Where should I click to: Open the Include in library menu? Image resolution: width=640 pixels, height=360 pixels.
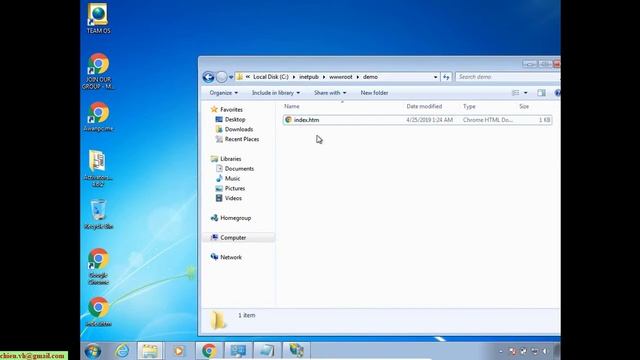pos(276,93)
